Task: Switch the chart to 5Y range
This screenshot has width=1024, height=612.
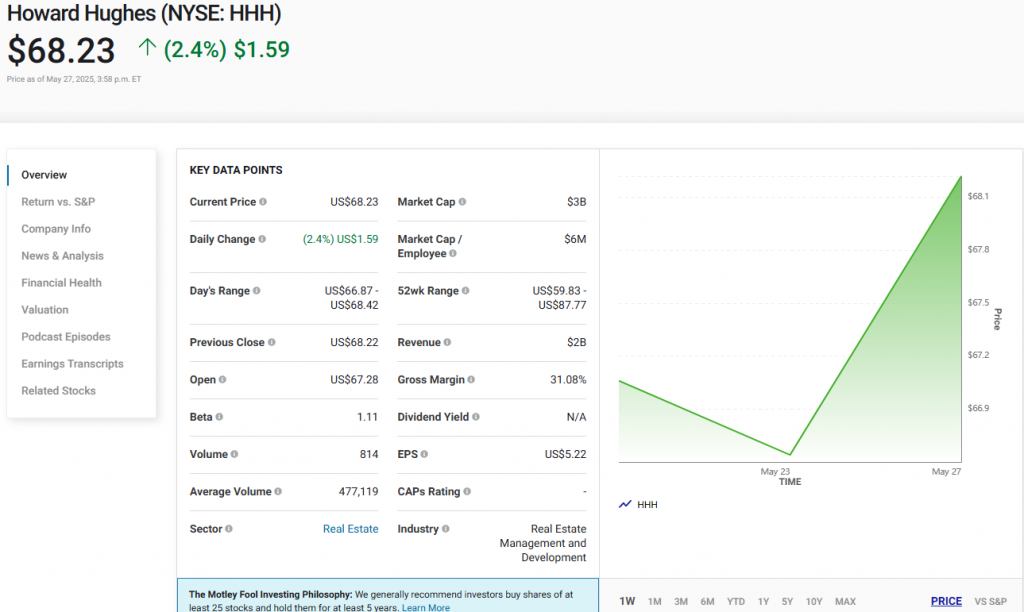Action: point(788,602)
